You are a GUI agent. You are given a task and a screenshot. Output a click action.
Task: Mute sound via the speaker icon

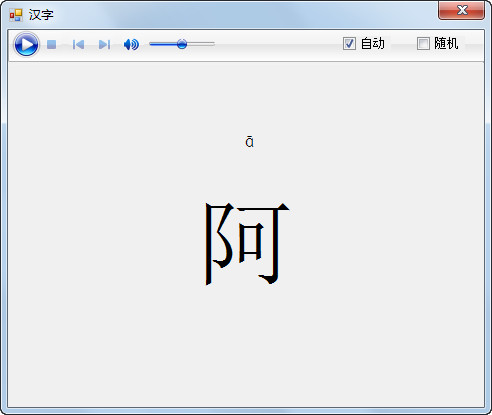(131, 44)
